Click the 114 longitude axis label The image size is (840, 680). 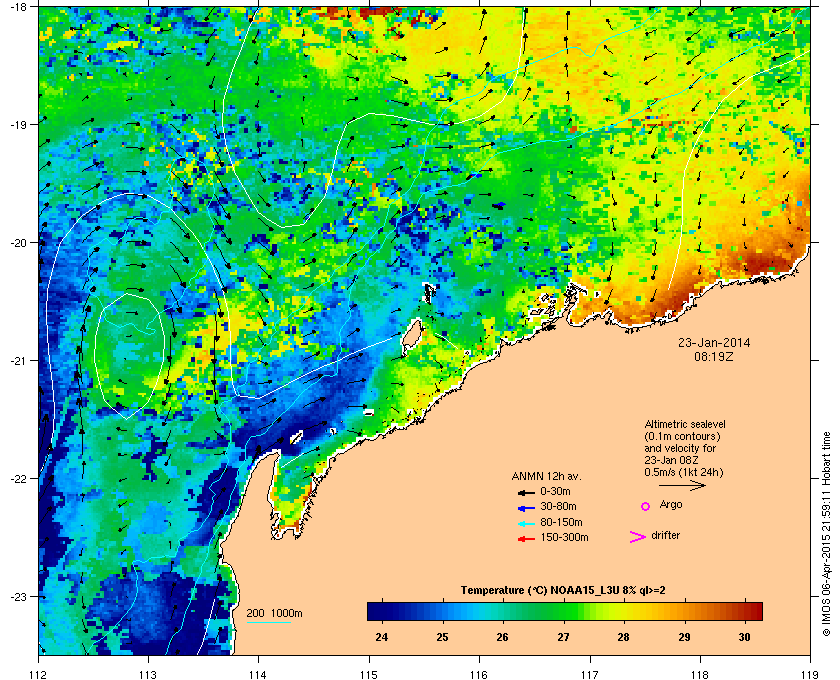coord(258,674)
